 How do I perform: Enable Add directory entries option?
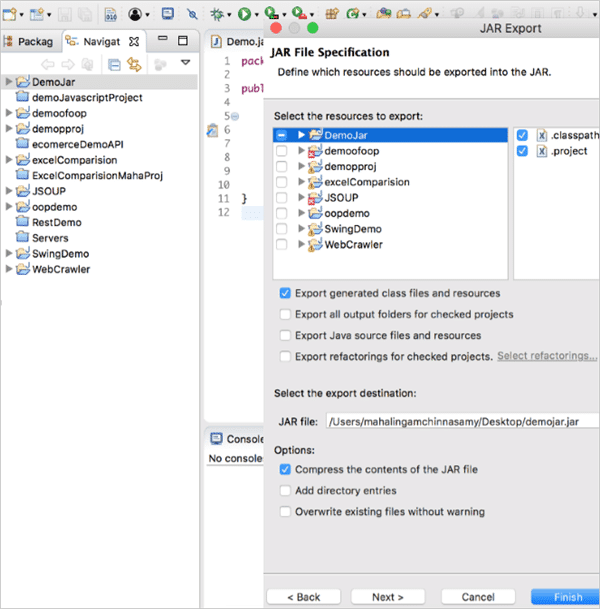(x=285, y=491)
